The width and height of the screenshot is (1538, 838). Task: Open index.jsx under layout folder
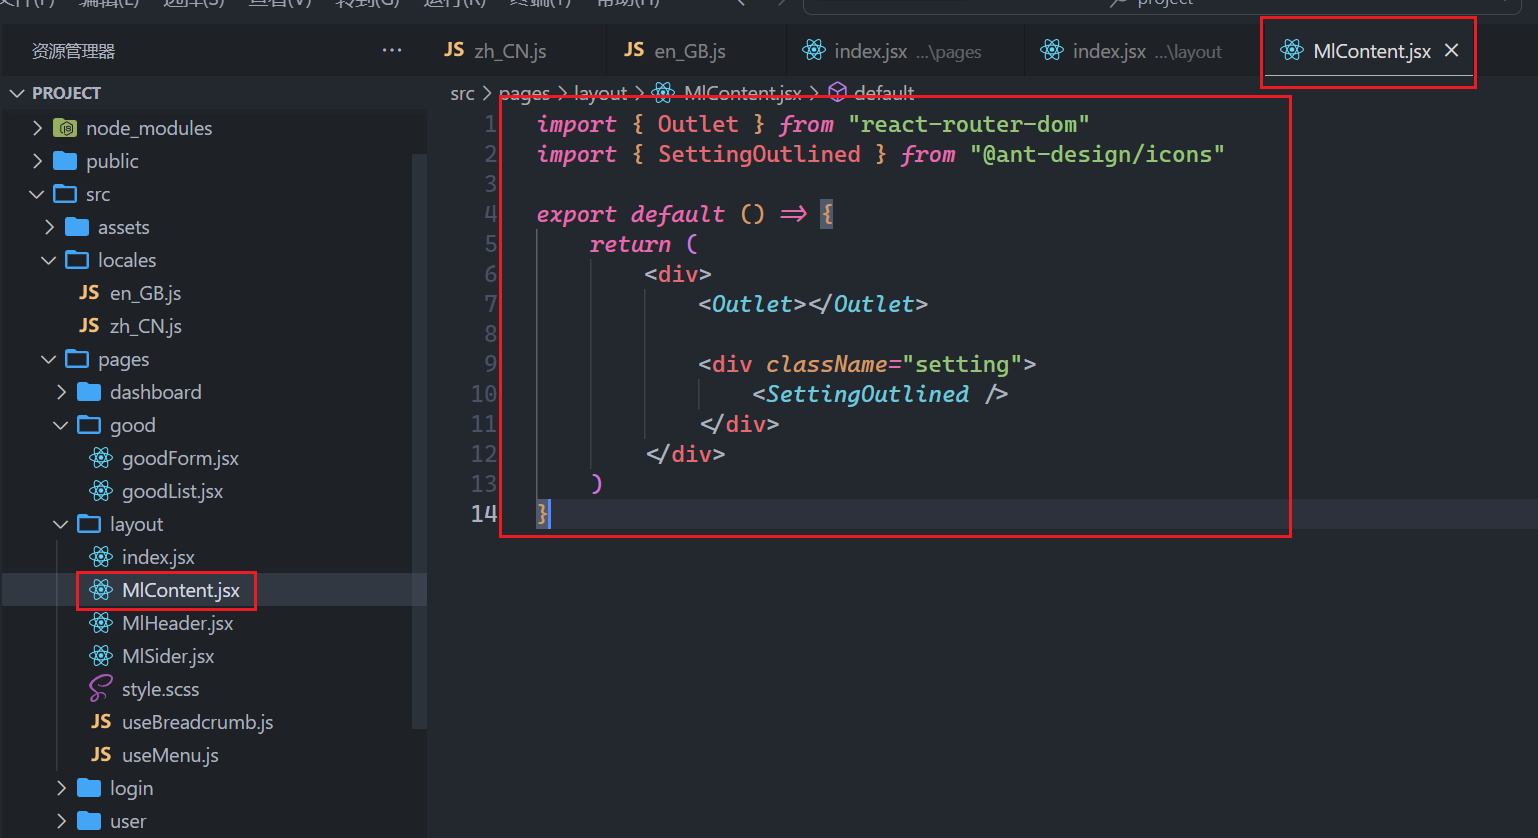(x=158, y=557)
